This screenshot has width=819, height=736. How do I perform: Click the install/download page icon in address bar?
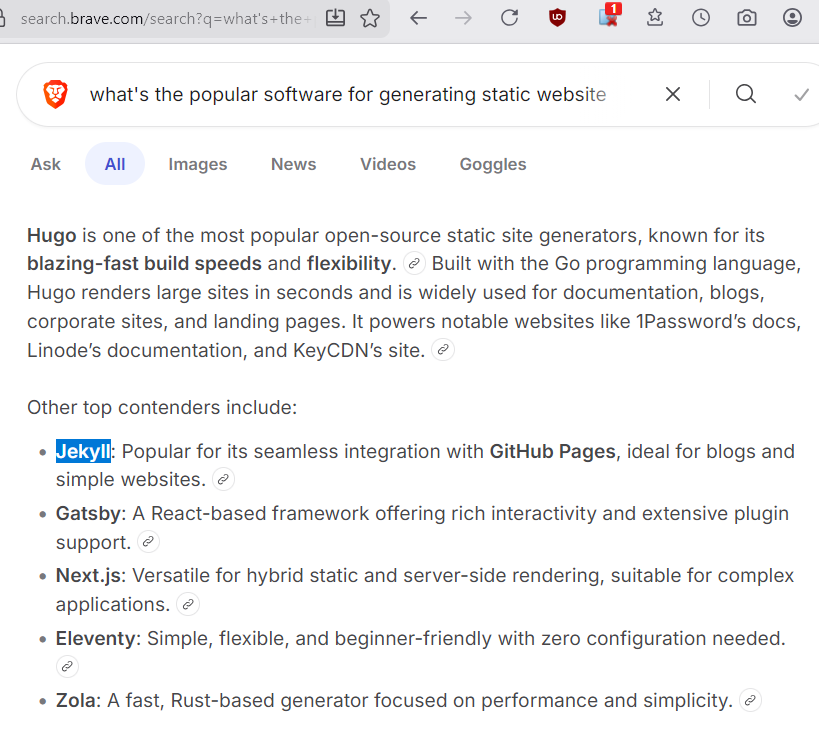(336, 17)
